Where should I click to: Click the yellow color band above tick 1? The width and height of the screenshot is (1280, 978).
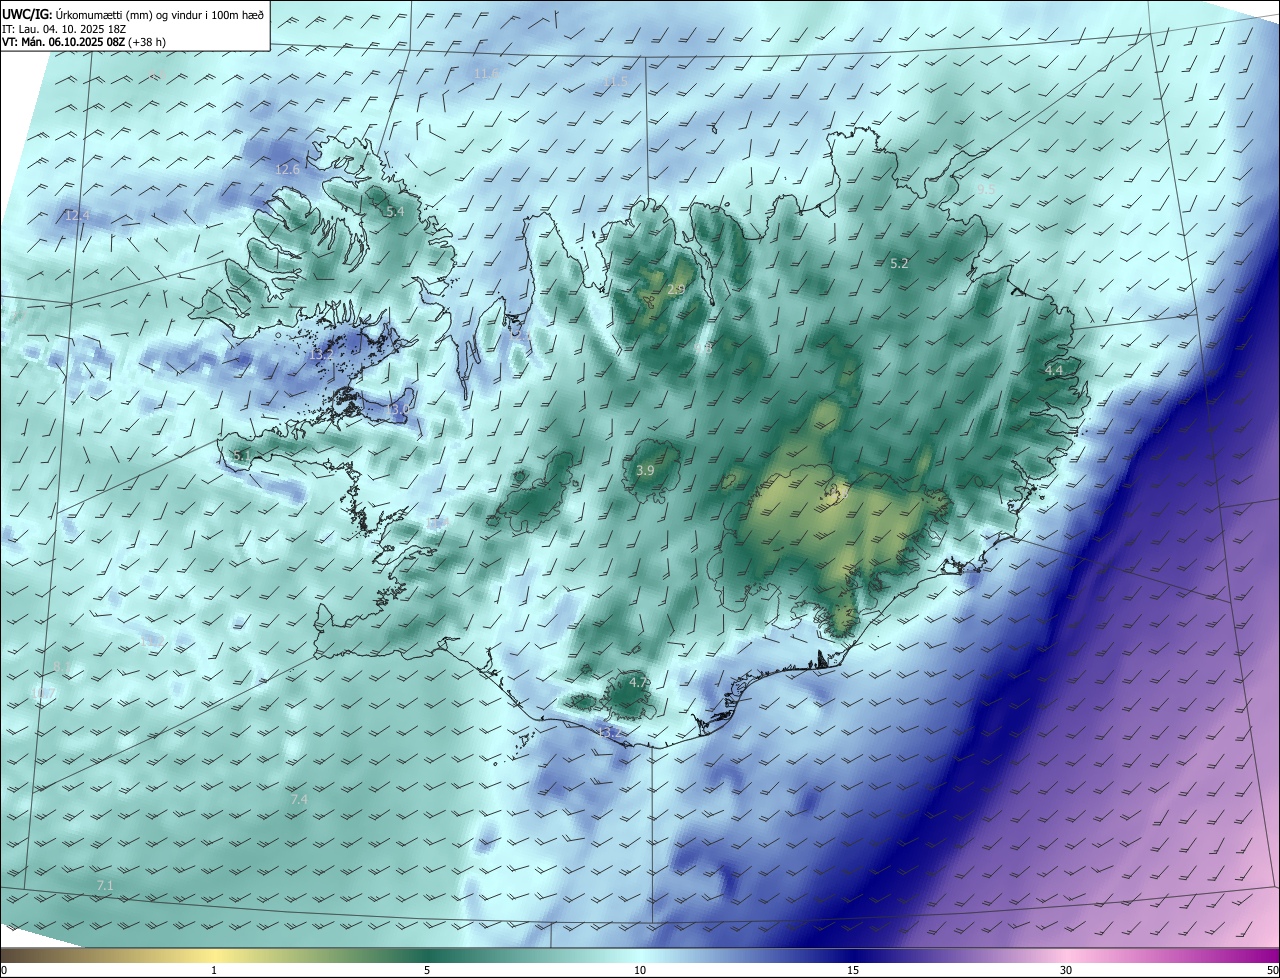pos(214,955)
